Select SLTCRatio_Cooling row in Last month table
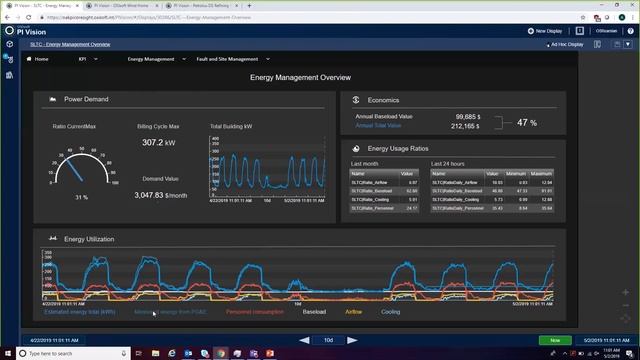 (x=384, y=200)
